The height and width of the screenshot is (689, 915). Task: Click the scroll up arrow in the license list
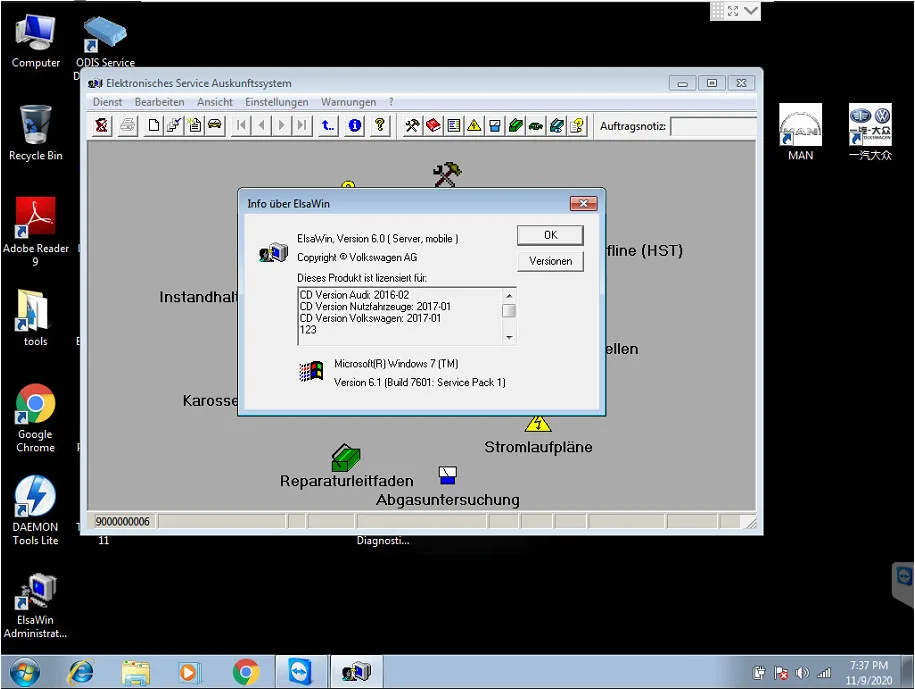[509, 296]
